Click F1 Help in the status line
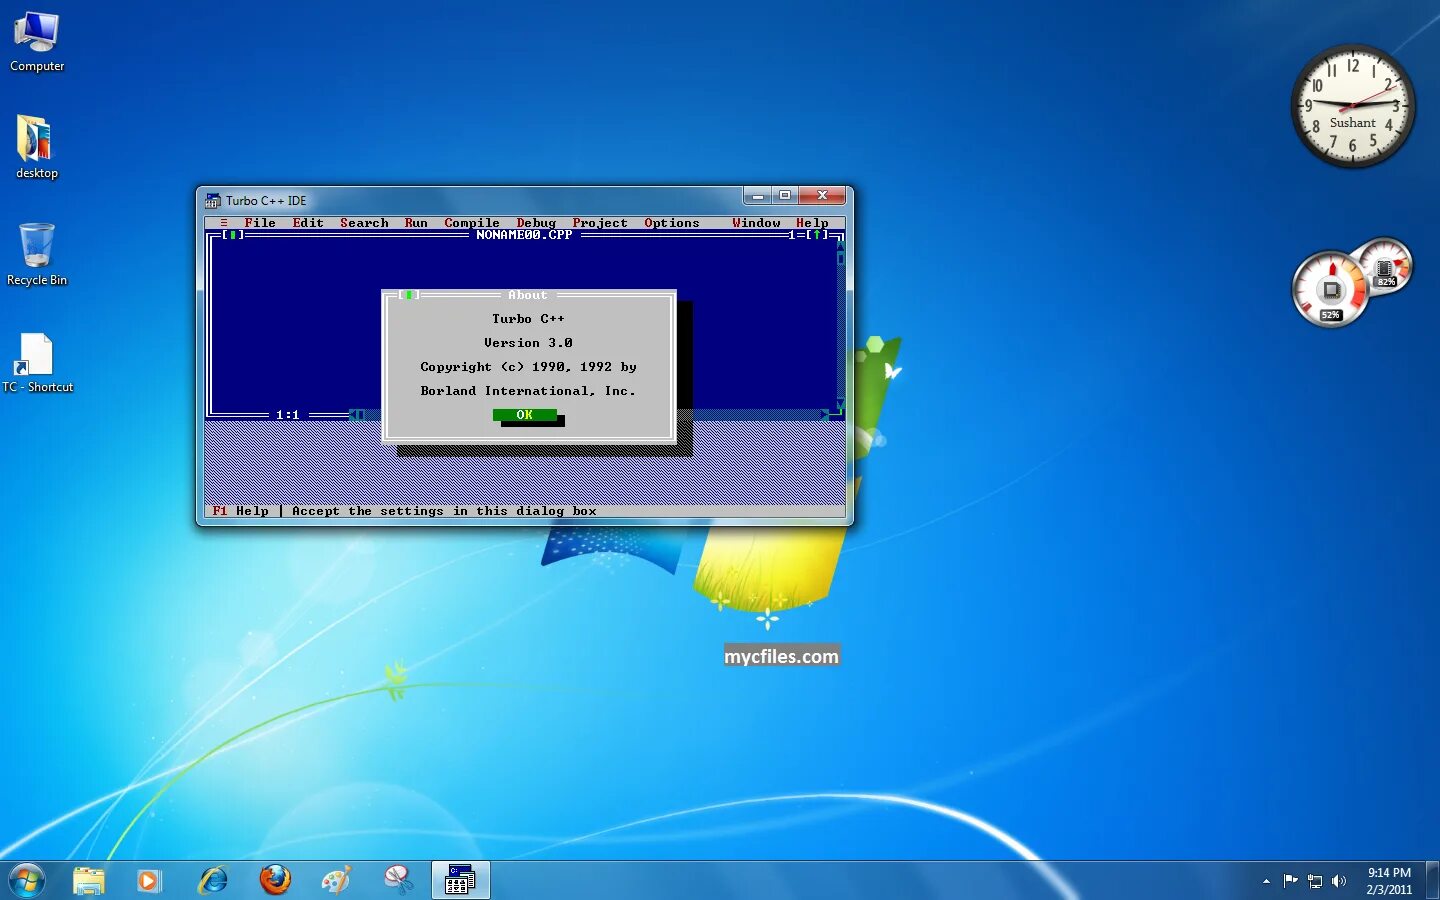The height and width of the screenshot is (900, 1440). click(240, 511)
